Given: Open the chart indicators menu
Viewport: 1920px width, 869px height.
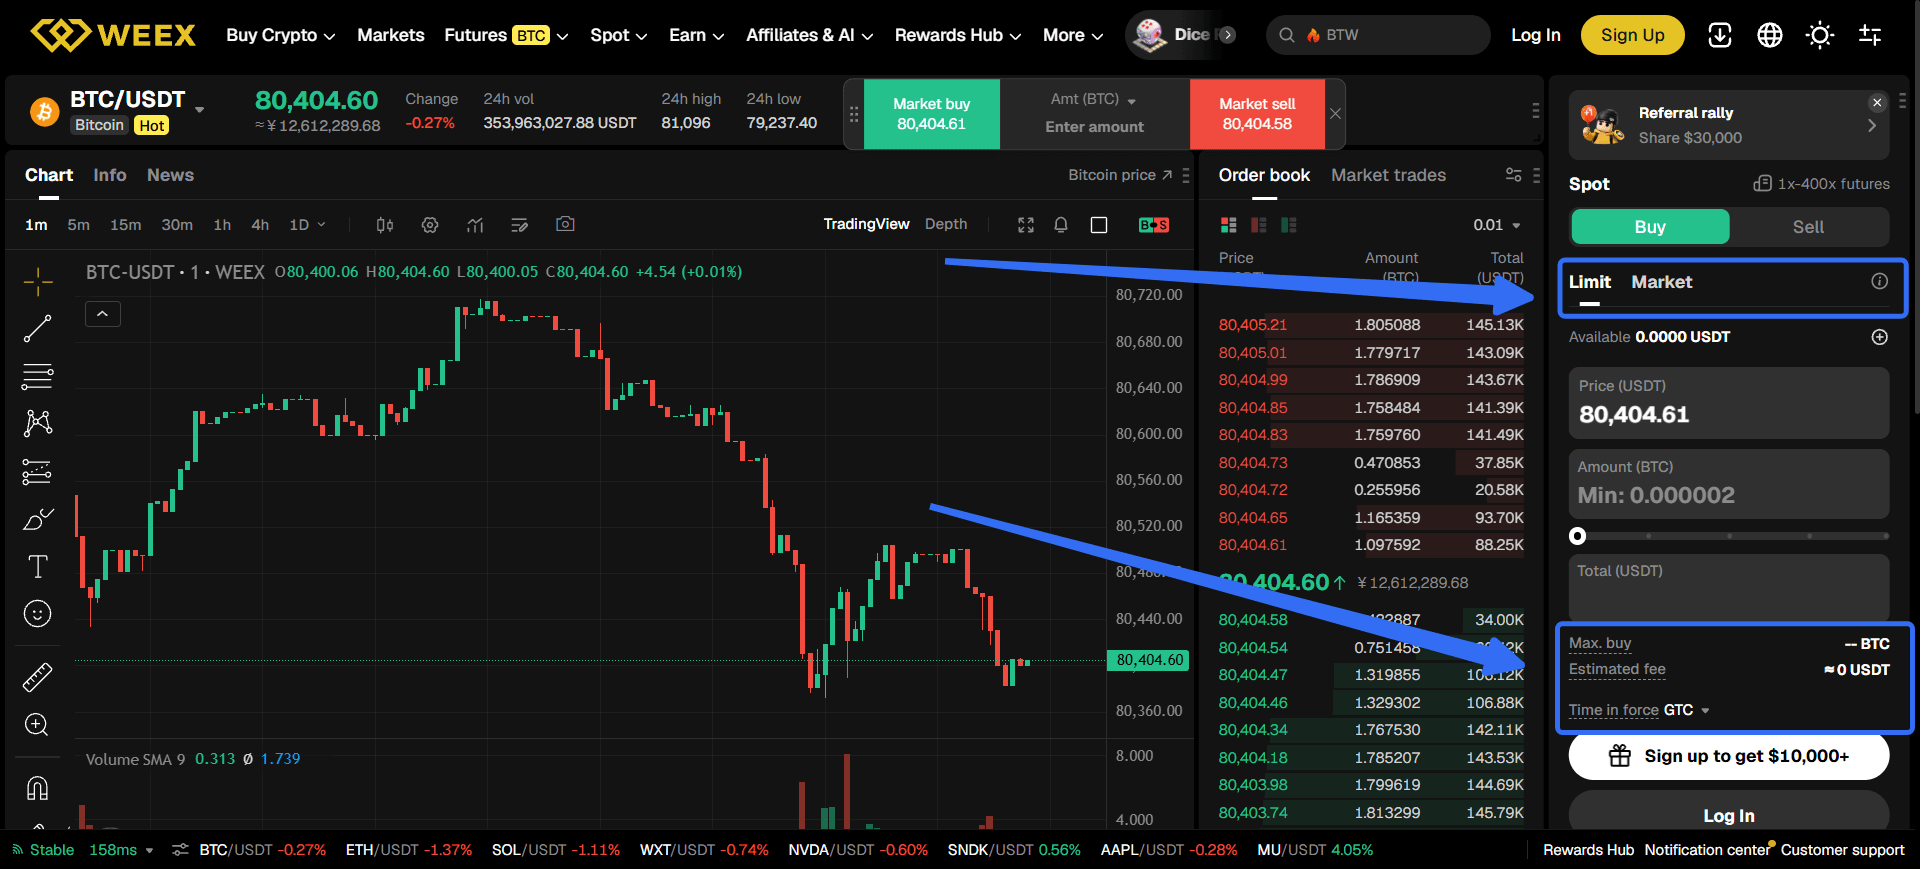Looking at the screenshot, I should pos(475,225).
